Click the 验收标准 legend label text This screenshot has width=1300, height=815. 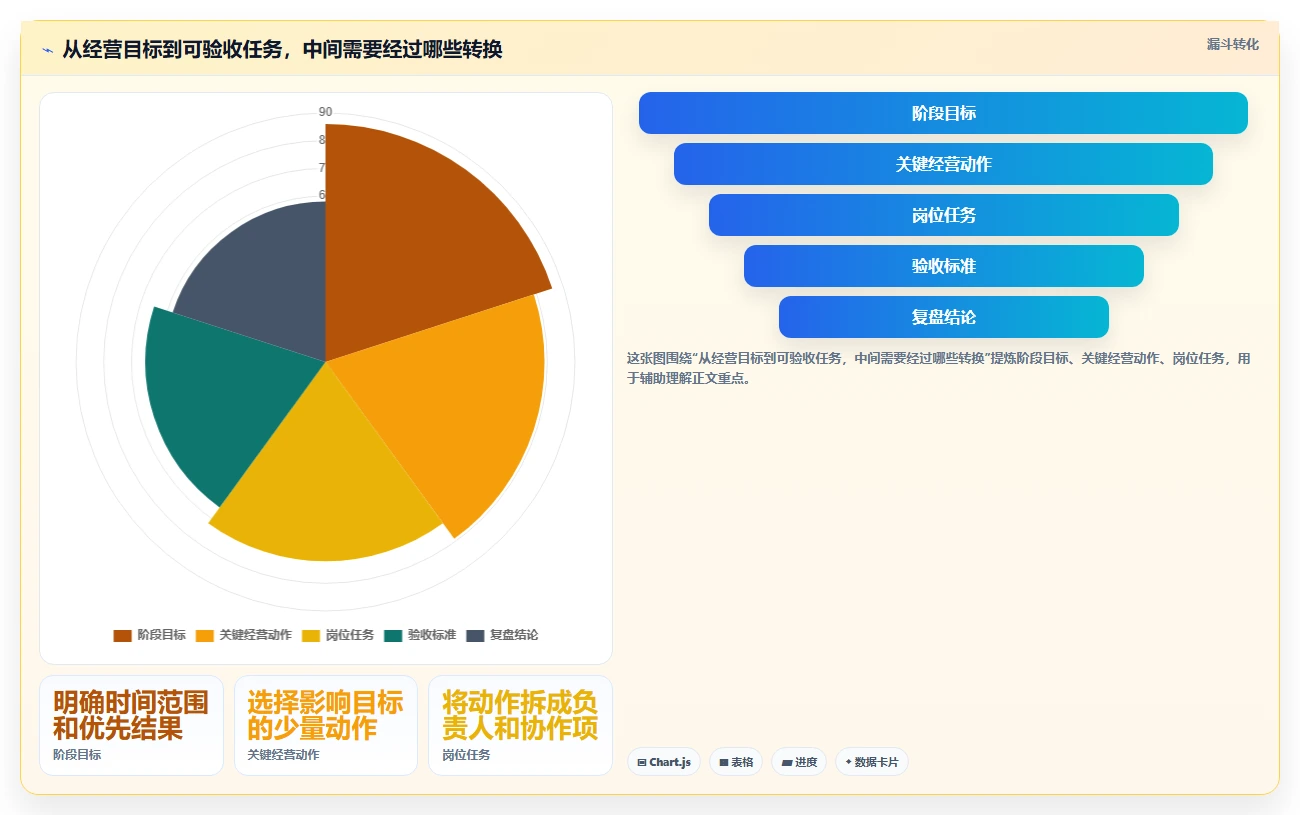click(431, 635)
